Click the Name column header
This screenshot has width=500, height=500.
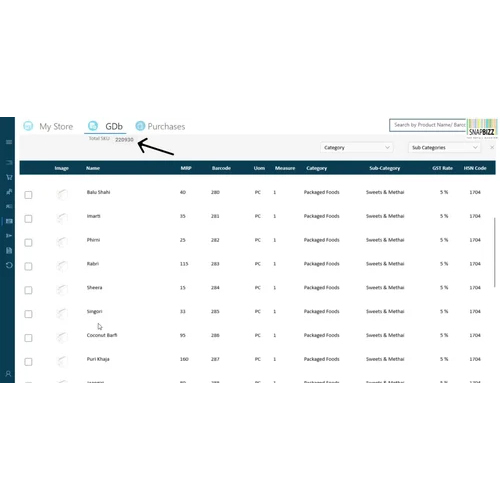pos(93,168)
